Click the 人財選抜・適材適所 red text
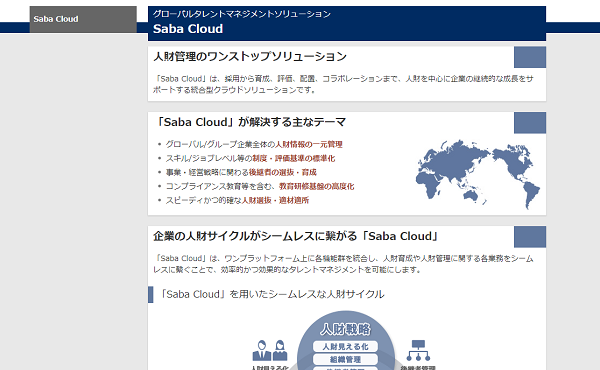Image resolution: width=600 pixels, height=370 pixels. click(275, 200)
